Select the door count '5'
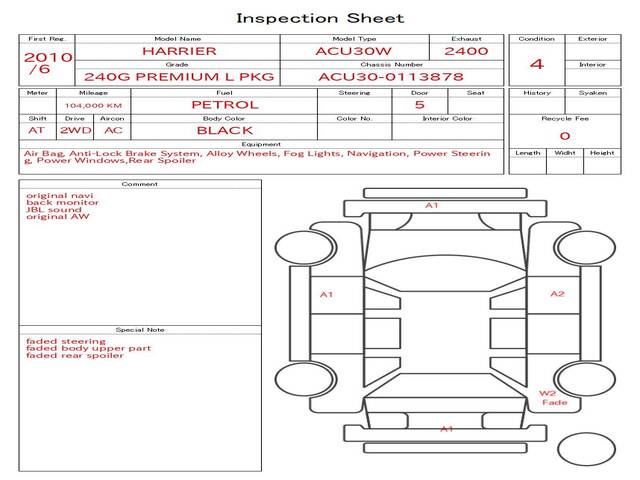Screen dimensions: 640x480 (x=420, y=105)
